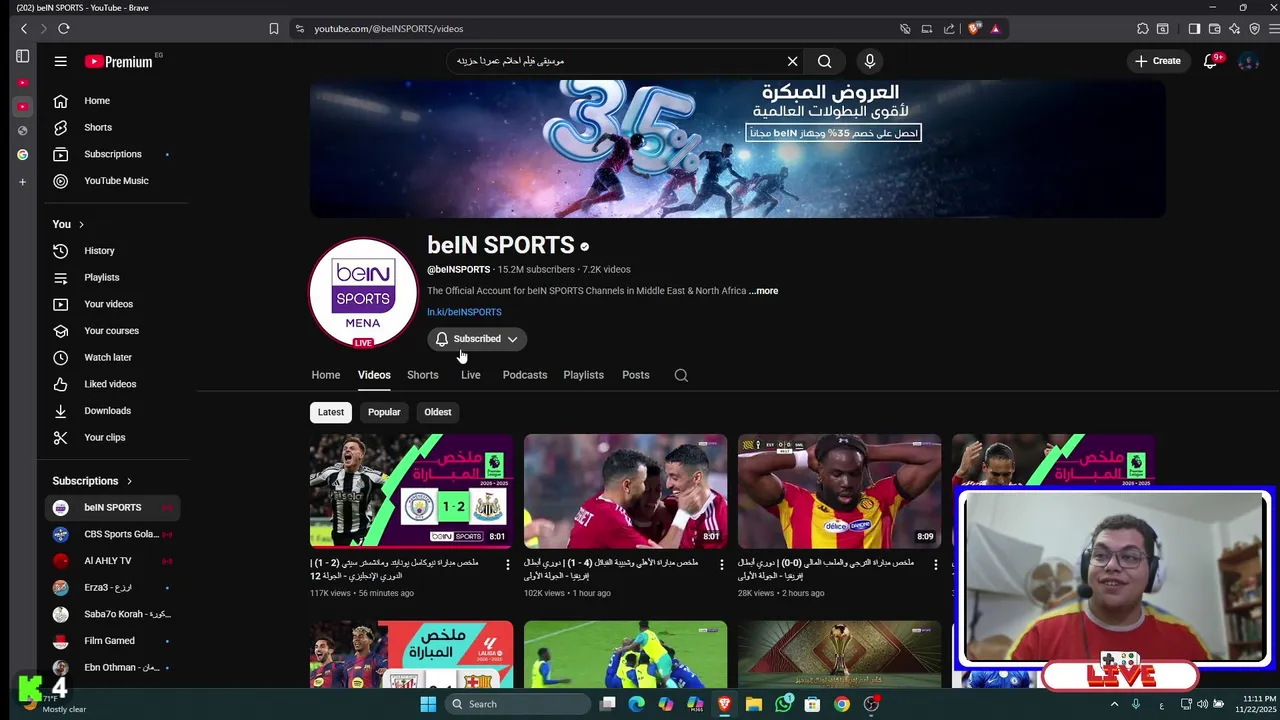Viewport: 1280px width, 720px height.
Task: Open the YouTube notifications bell
Action: tap(1210, 61)
